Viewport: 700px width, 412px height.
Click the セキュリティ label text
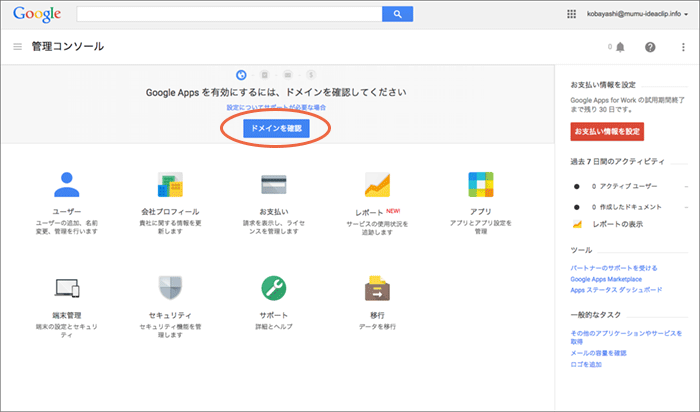coord(170,315)
